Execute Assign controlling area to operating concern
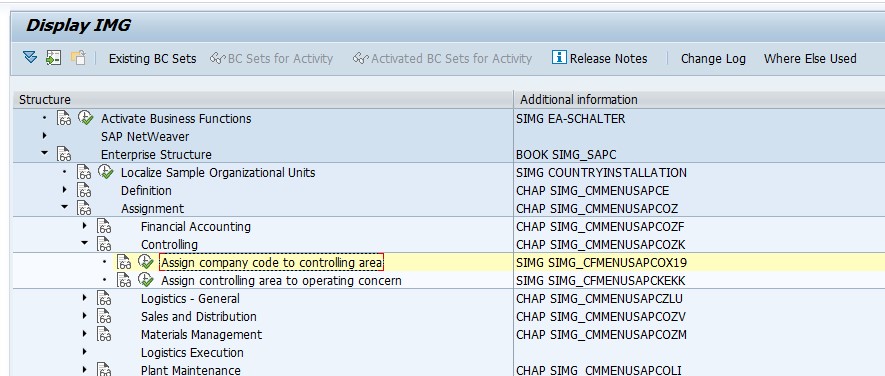Image resolution: width=885 pixels, height=376 pixels. [x=146, y=280]
